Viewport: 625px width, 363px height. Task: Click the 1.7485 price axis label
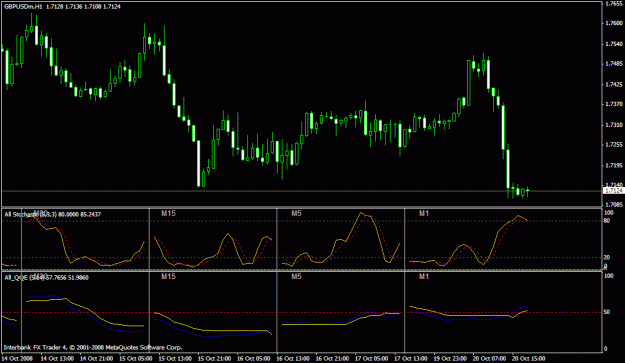tap(614, 64)
